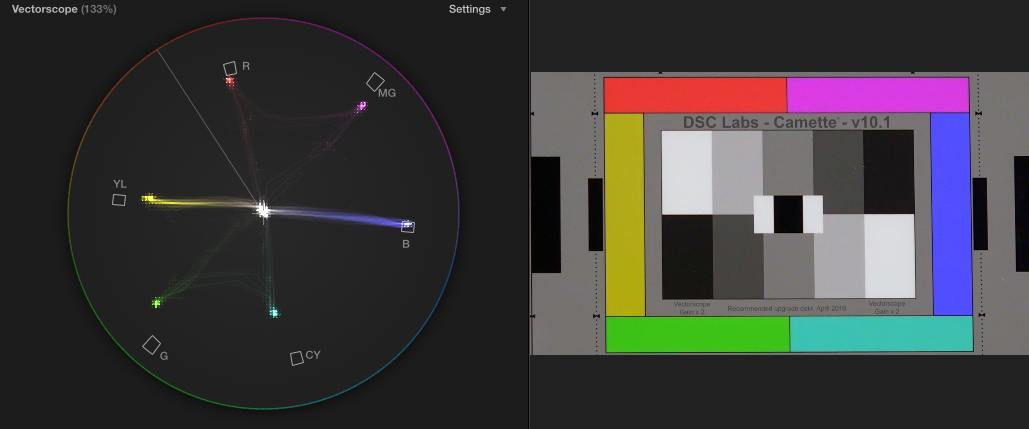Click the B blue target box
Viewport: 1029px width, 429px height.
(x=408, y=226)
